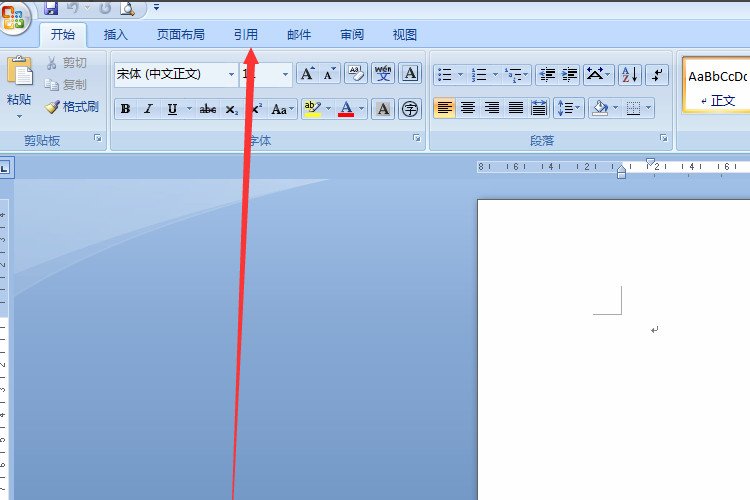Open the font size dropdown arrow
The image size is (750, 500).
click(285, 74)
